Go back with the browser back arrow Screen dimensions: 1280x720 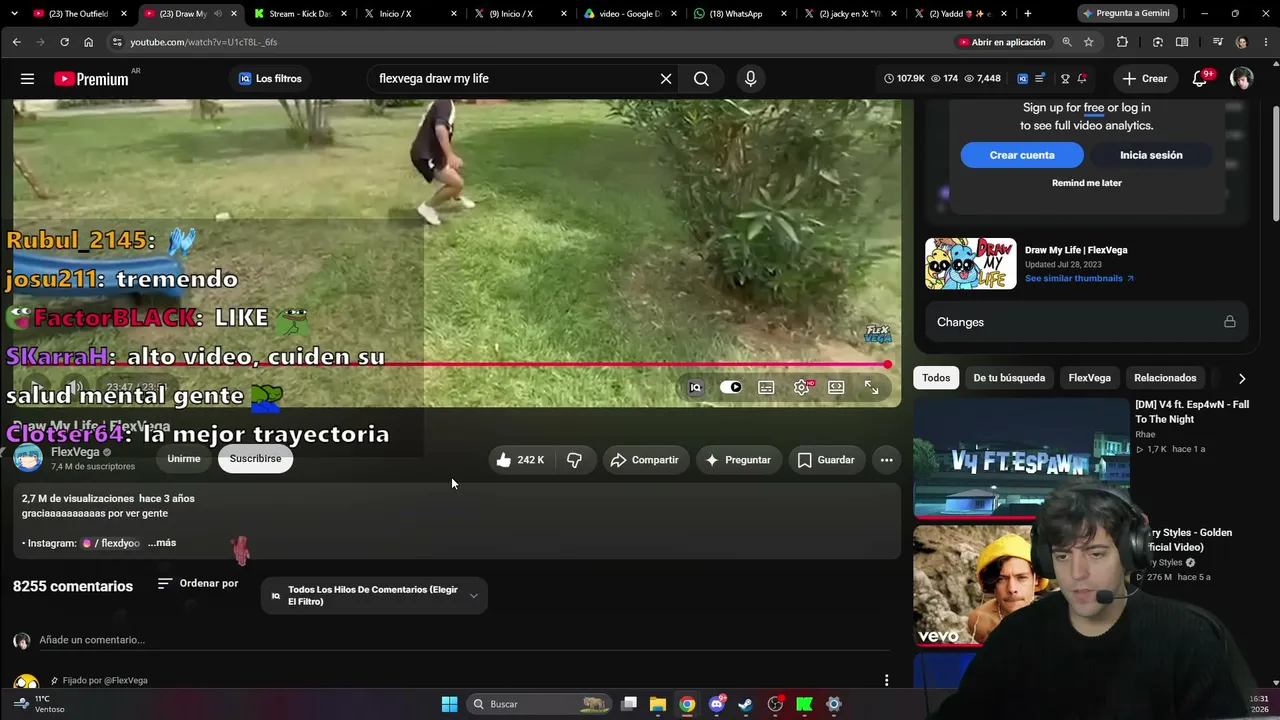pyautogui.click(x=16, y=42)
